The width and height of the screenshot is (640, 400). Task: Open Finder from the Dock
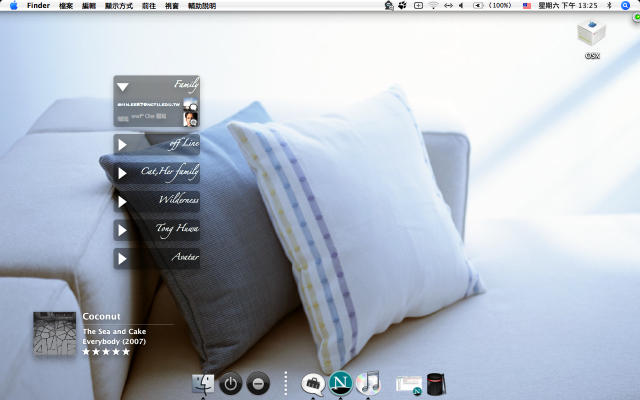click(203, 384)
